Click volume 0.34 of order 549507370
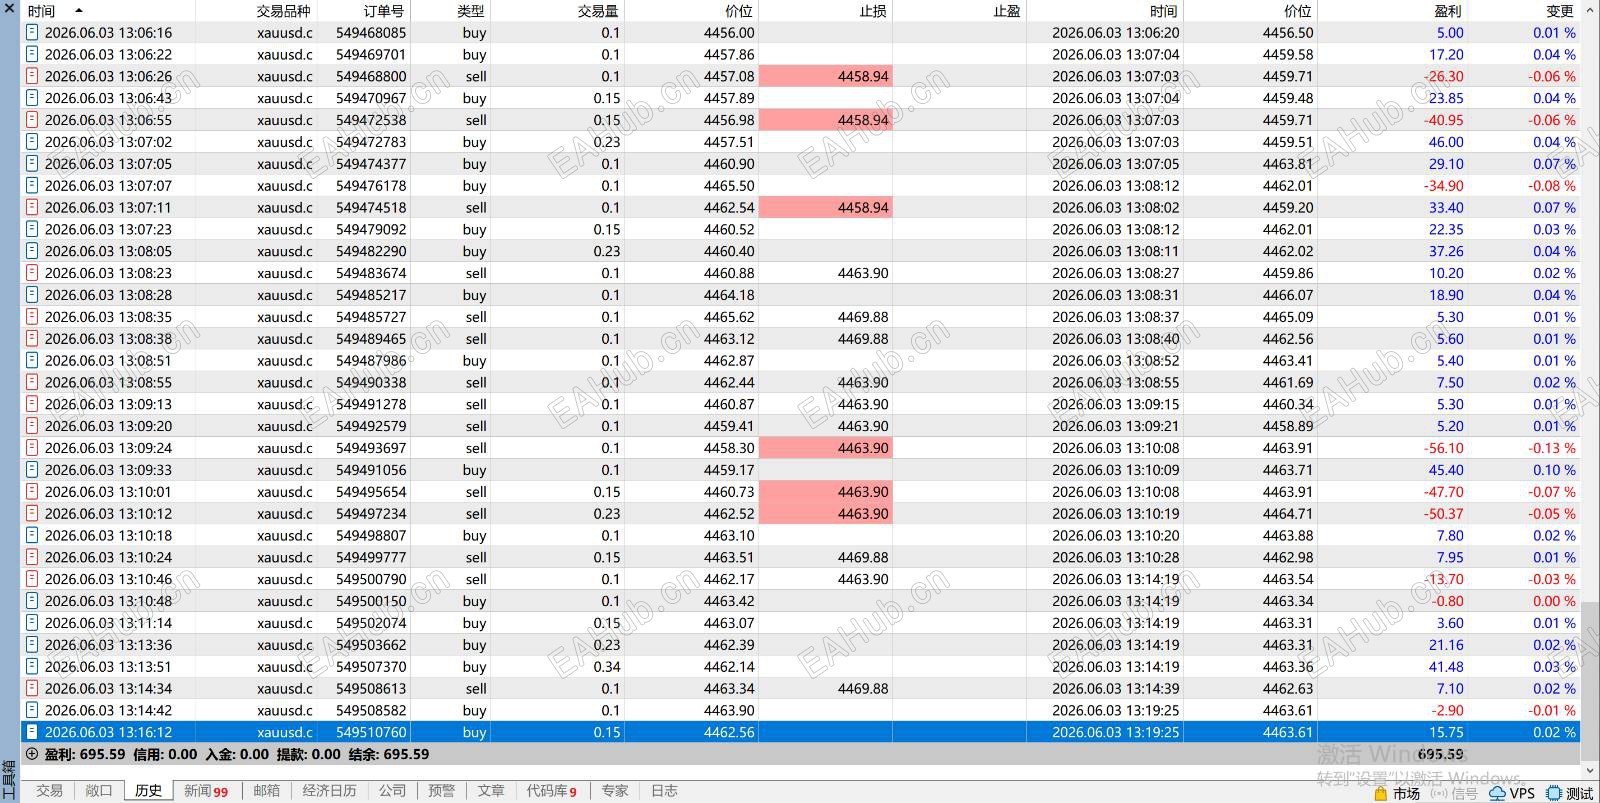The image size is (1600, 803). pyautogui.click(x=606, y=667)
